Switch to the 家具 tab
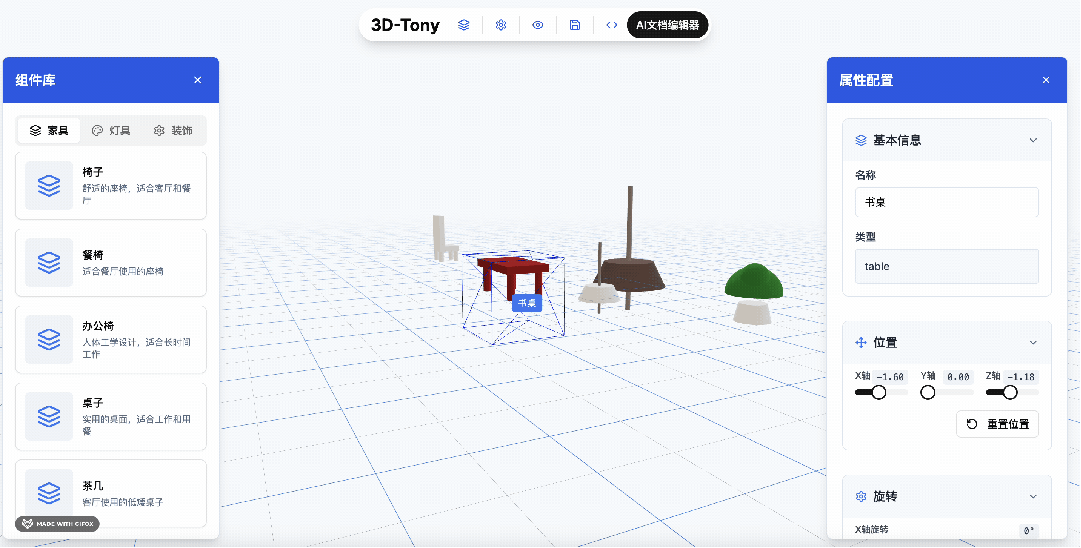 pyautogui.click(x=49, y=130)
